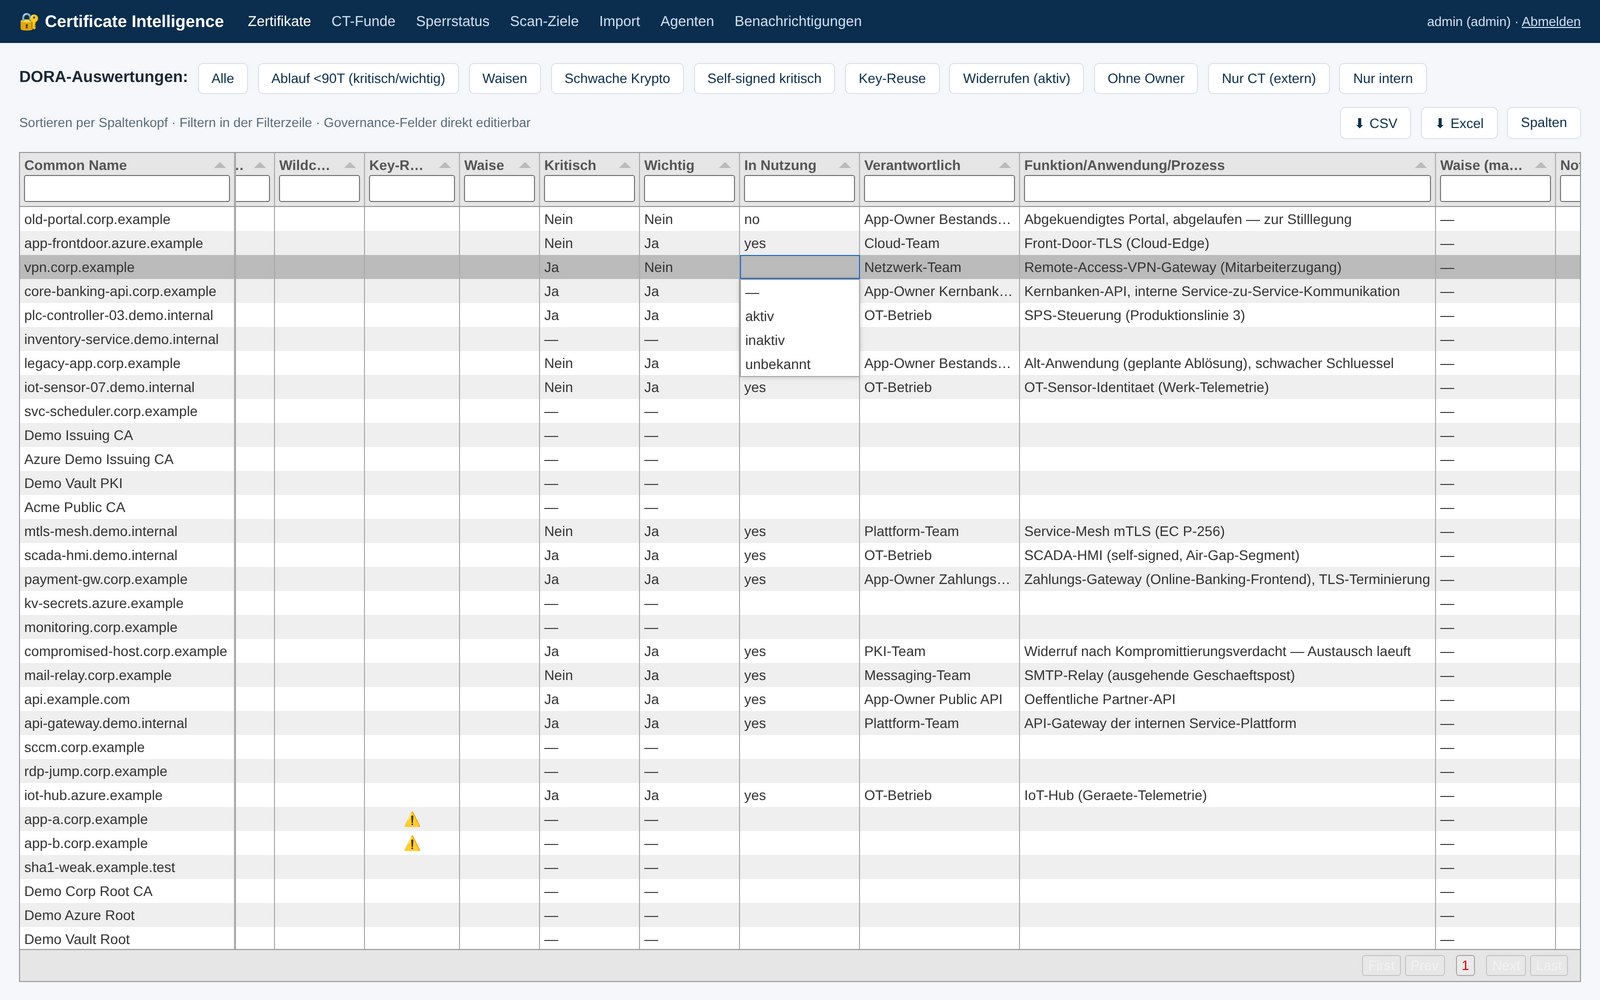Viewport: 1600px width, 1000px height.
Task: Open the Spalten column chooser
Action: pos(1544,123)
